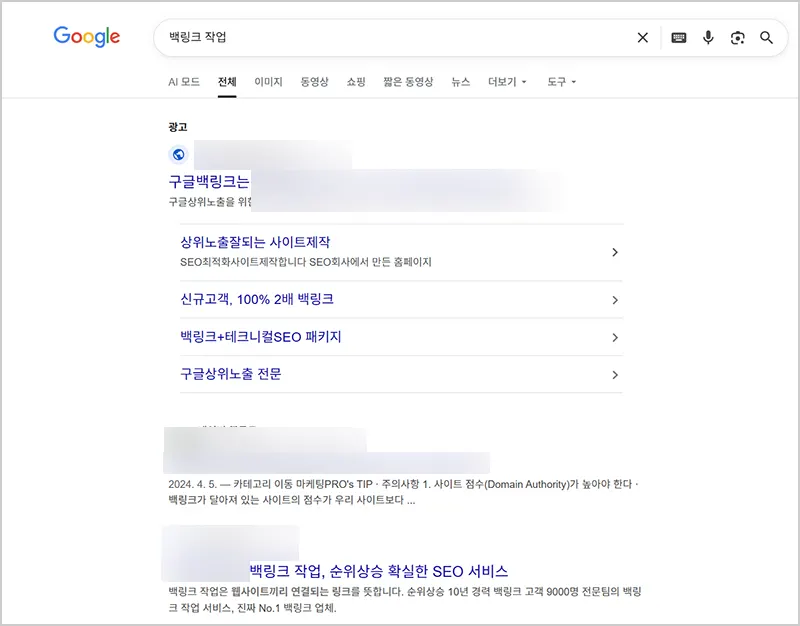
Task: Click chevron beside 백링크+테크니컬SEO 패키지
Action: pyautogui.click(x=615, y=338)
